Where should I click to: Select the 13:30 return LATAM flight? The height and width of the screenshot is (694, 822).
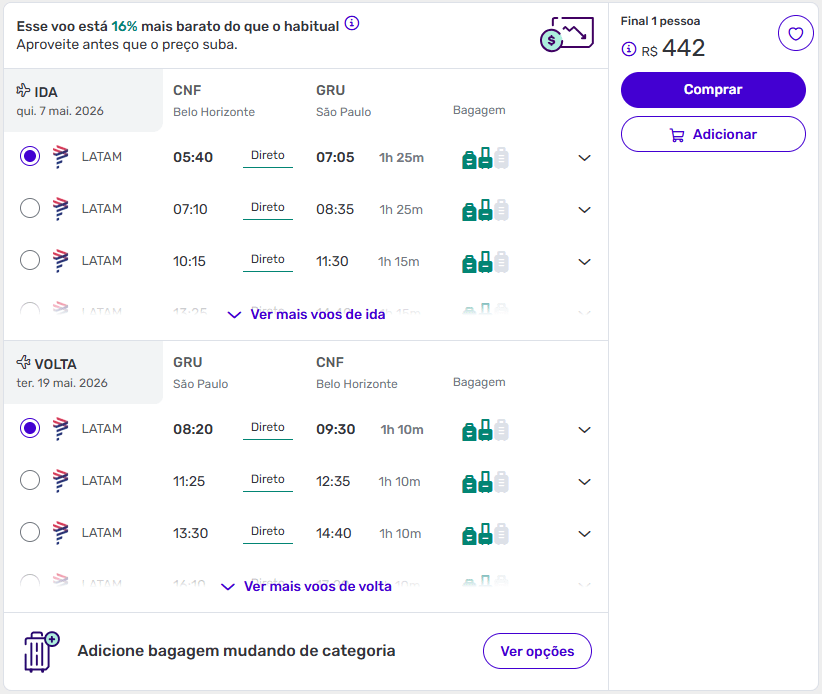click(x=30, y=533)
